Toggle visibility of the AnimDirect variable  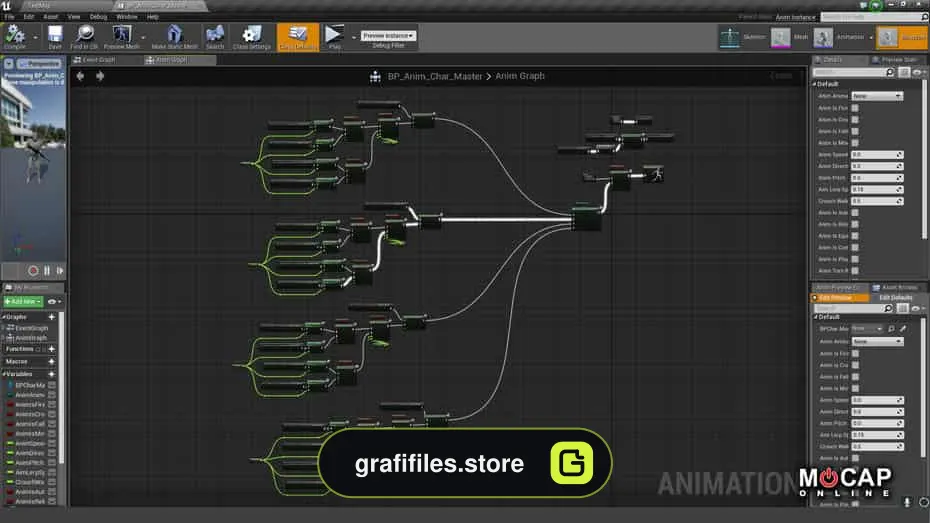52,453
